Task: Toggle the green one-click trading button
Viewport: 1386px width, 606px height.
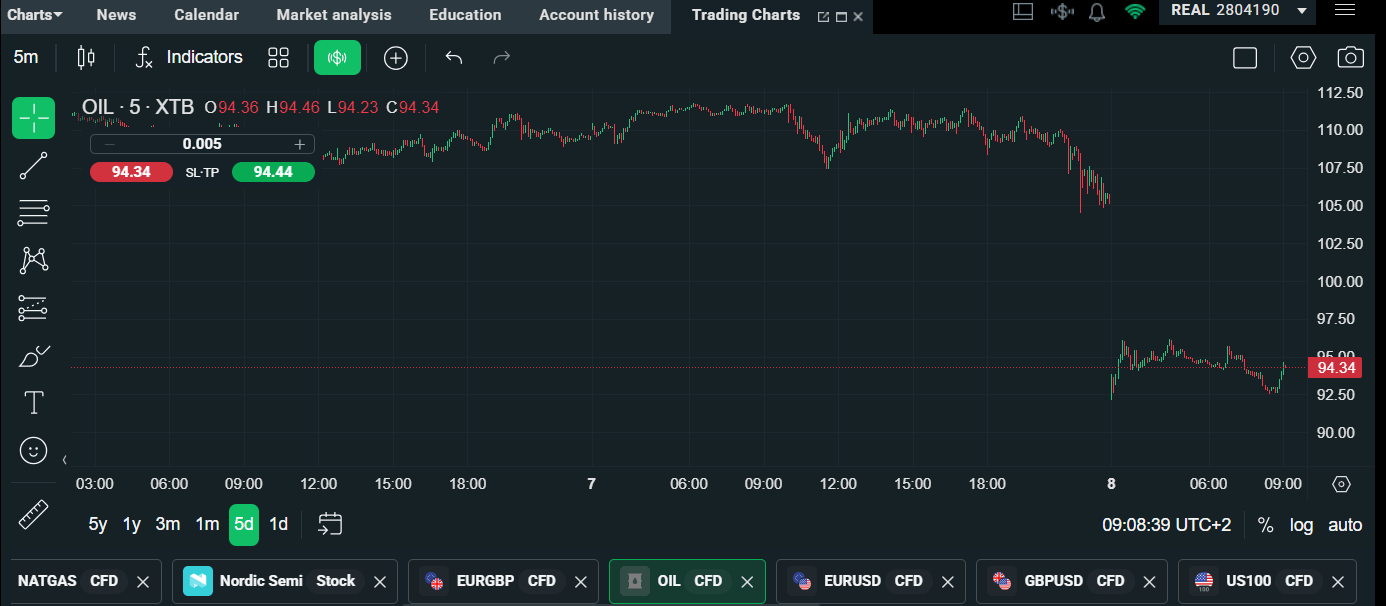Action: tap(337, 58)
